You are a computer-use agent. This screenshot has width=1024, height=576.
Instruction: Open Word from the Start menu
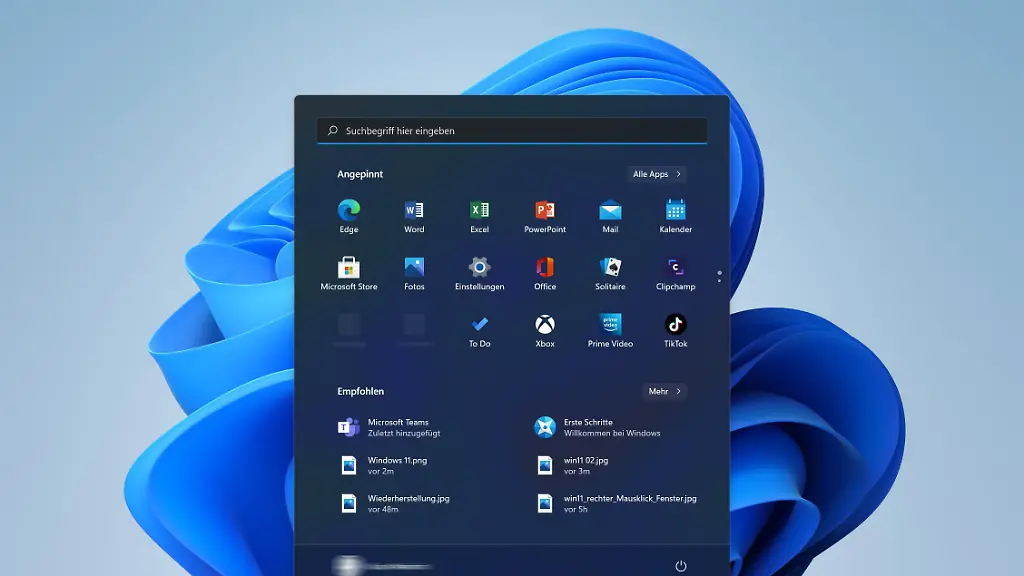pyautogui.click(x=414, y=212)
